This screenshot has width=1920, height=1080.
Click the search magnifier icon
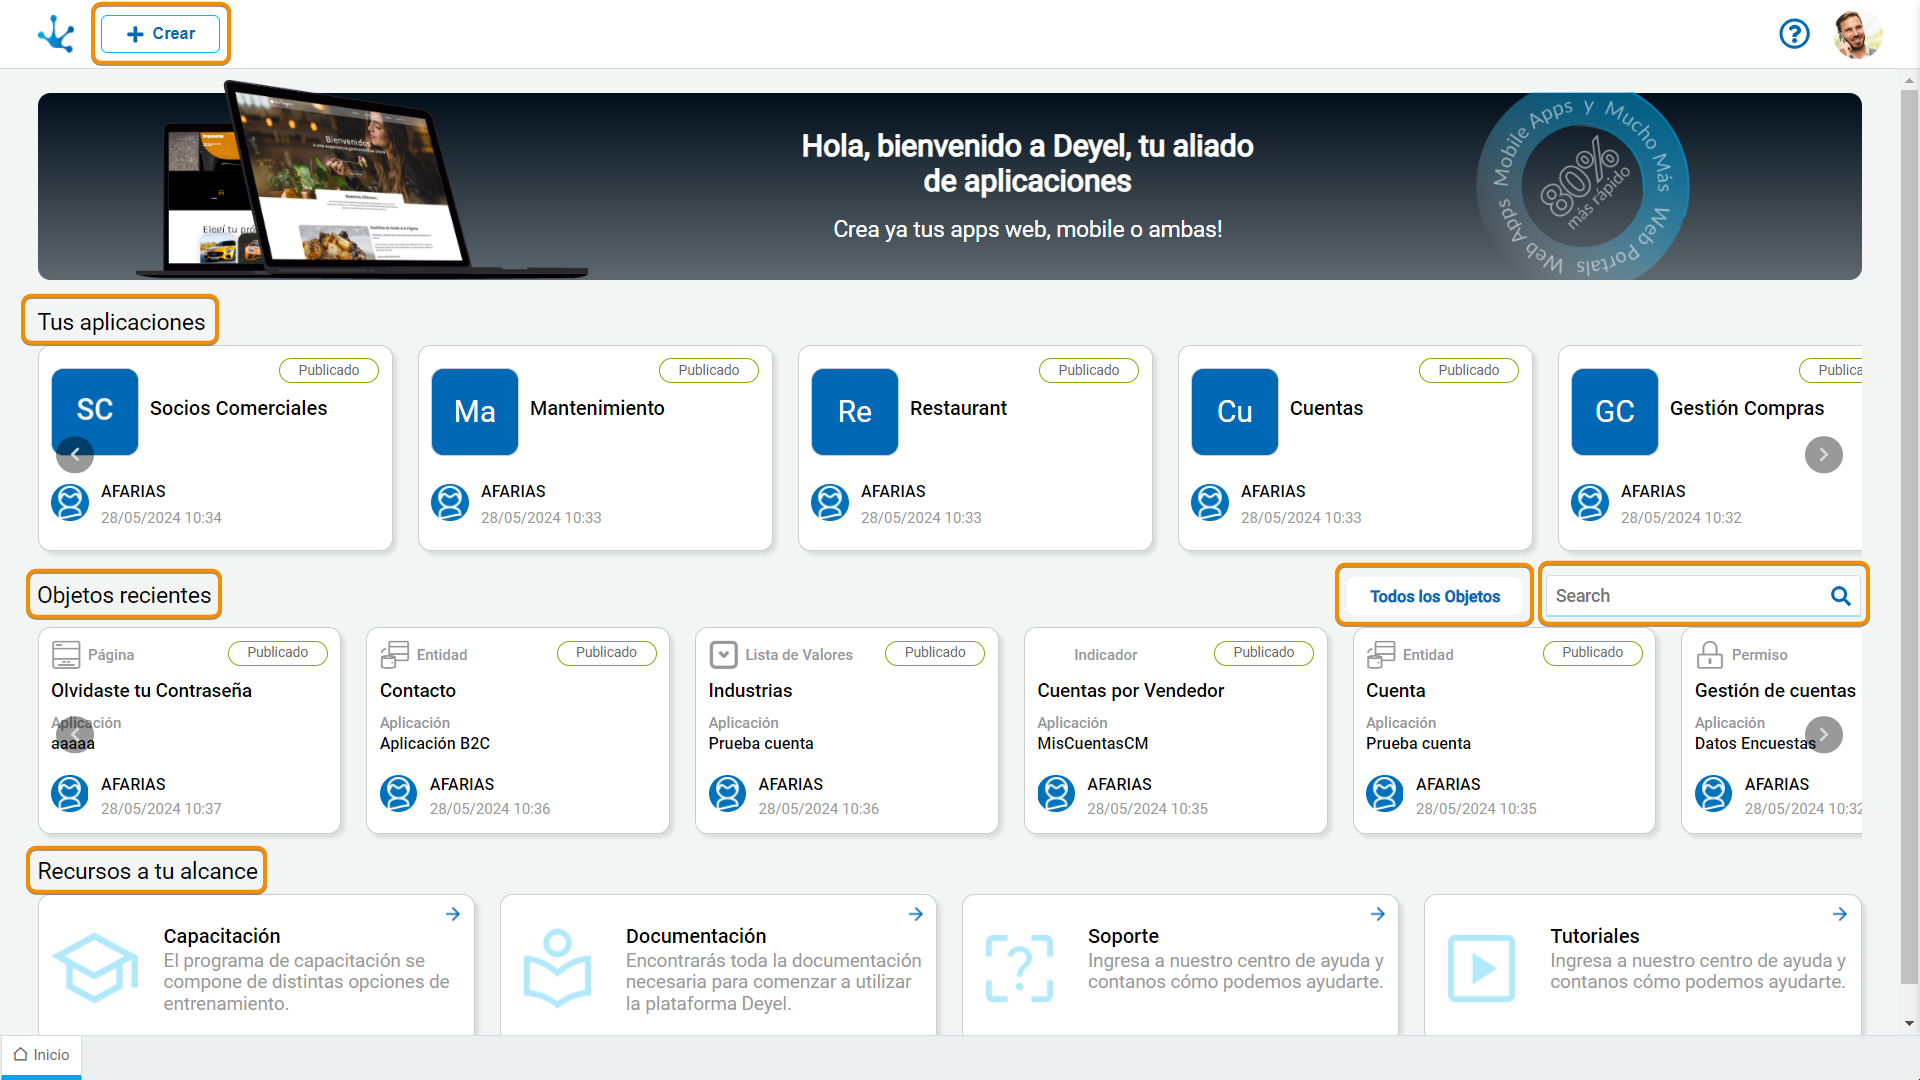1840,596
